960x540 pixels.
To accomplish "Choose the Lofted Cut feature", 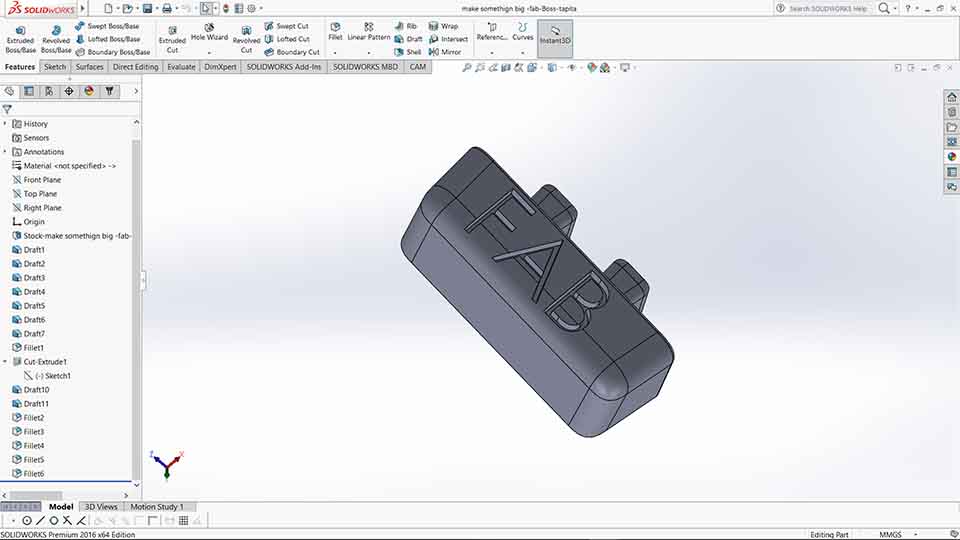I will pyautogui.click(x=287, y=39).
